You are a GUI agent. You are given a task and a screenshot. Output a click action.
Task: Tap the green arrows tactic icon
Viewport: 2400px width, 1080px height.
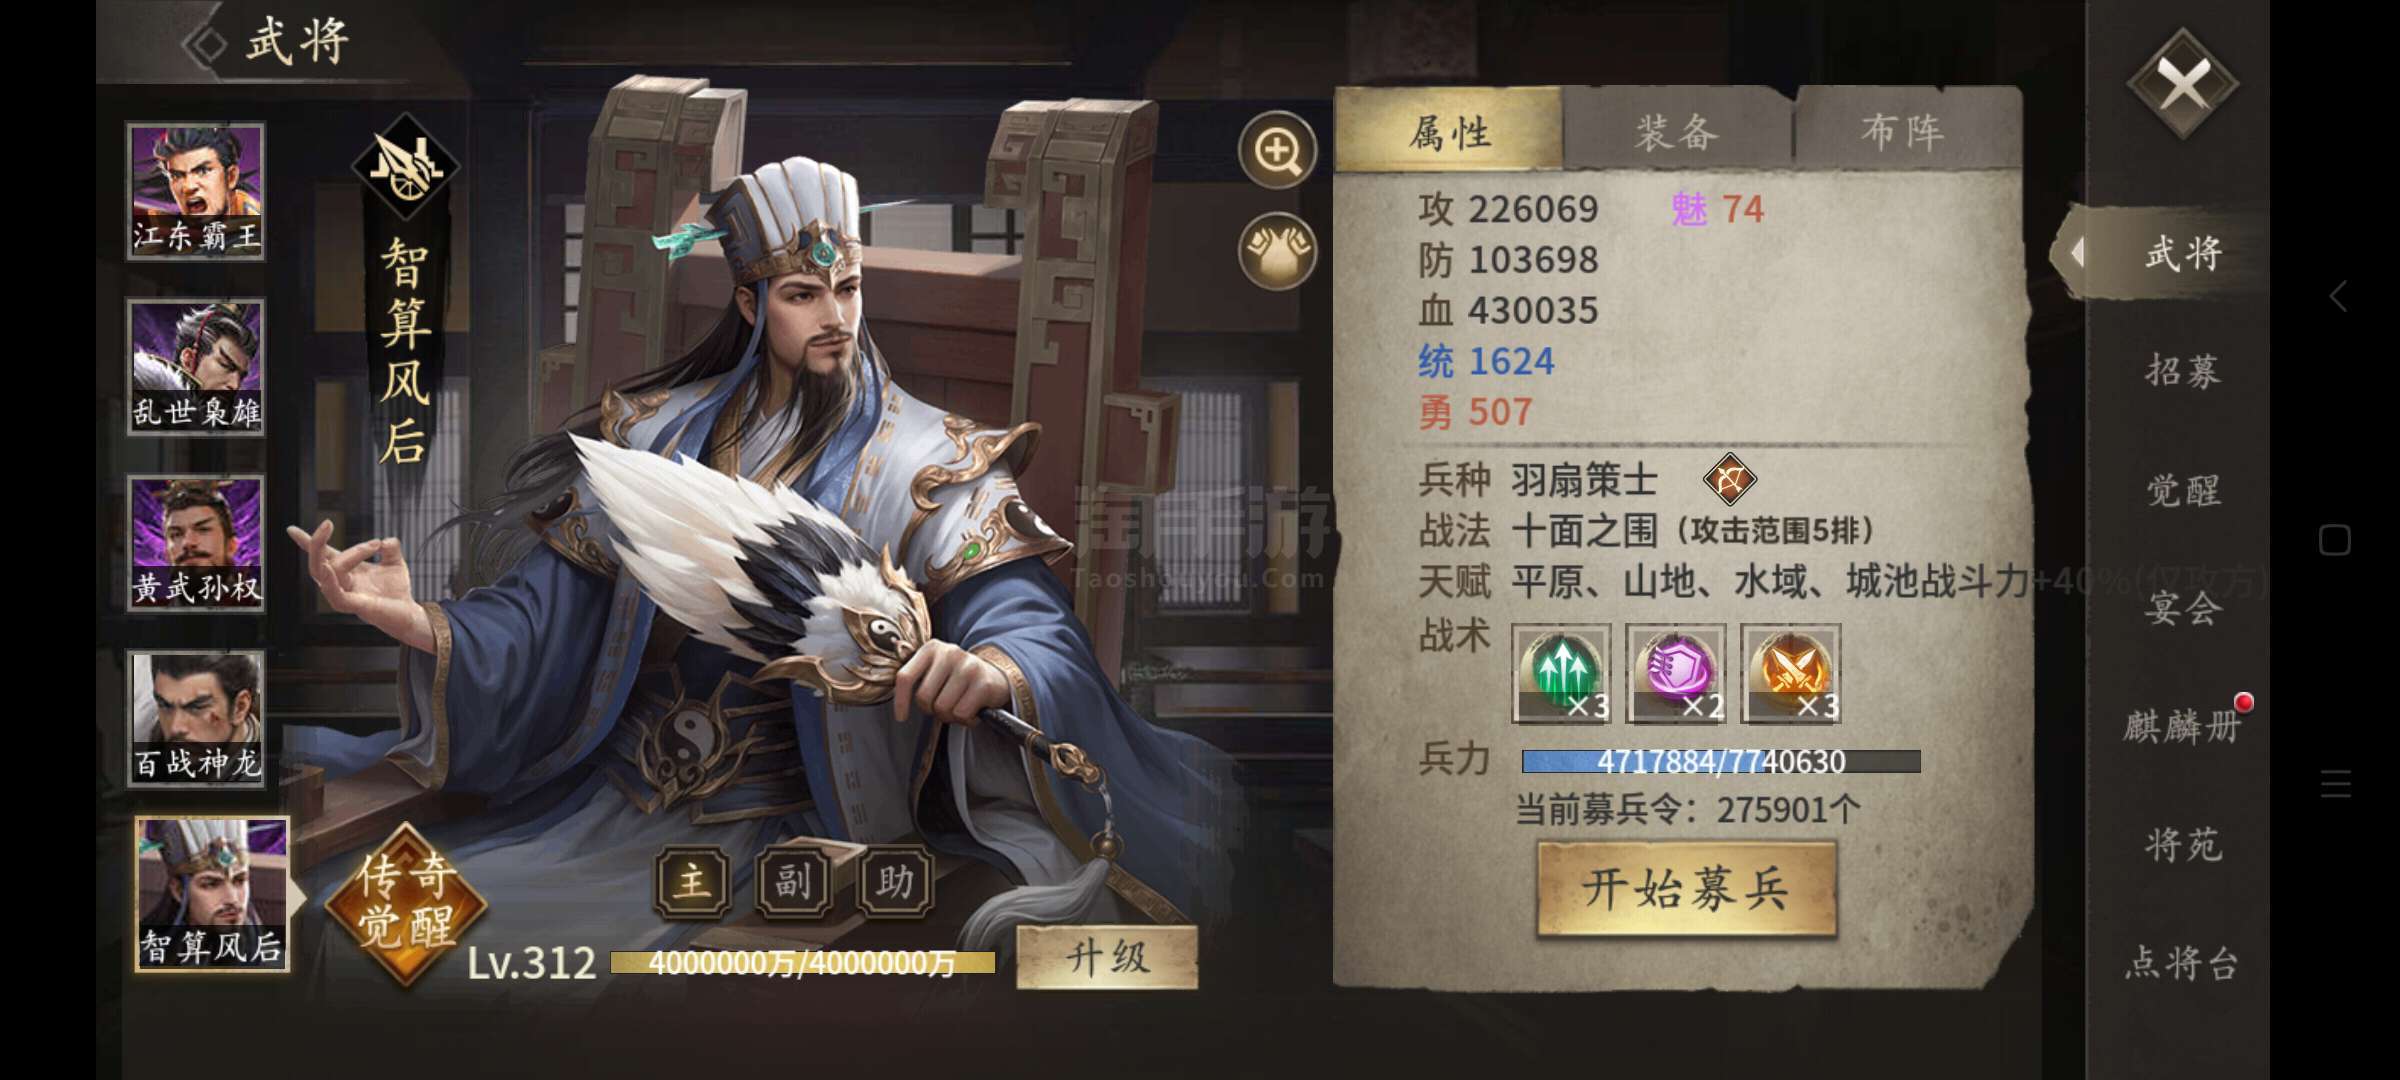pos(1561,673)
